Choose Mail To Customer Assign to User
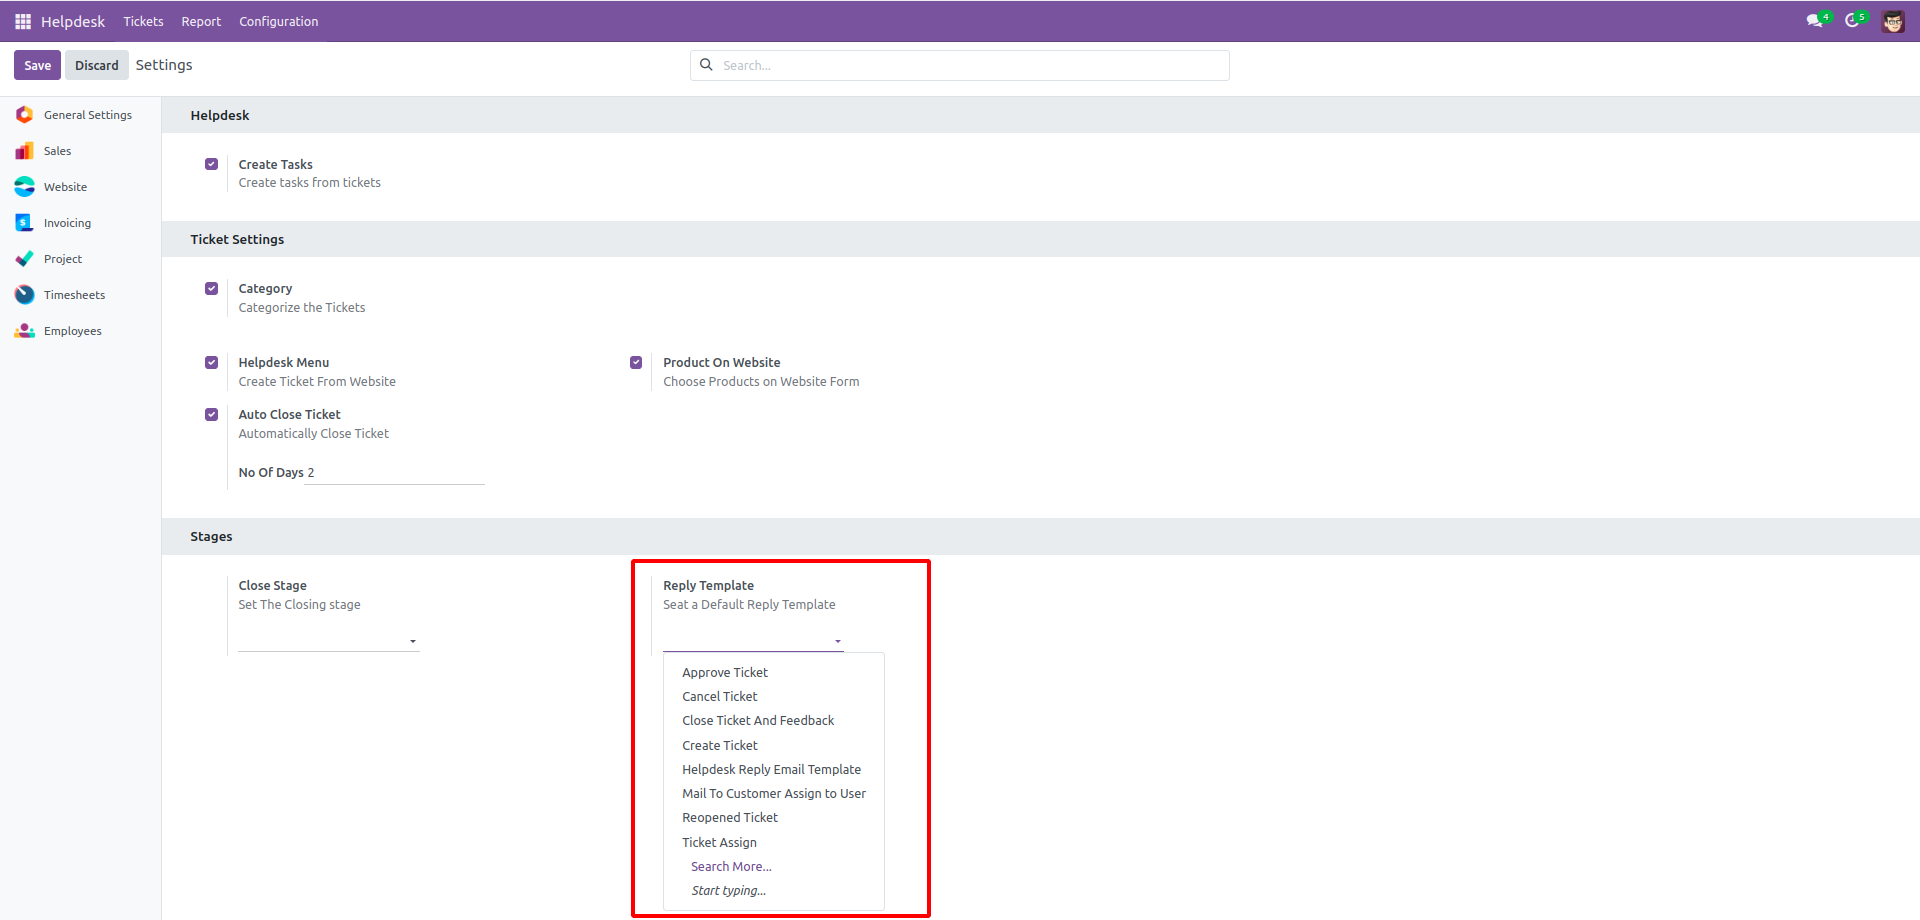Image resolution: width=1920 pixels, height=920 pixels. click(x=774, y=794)
